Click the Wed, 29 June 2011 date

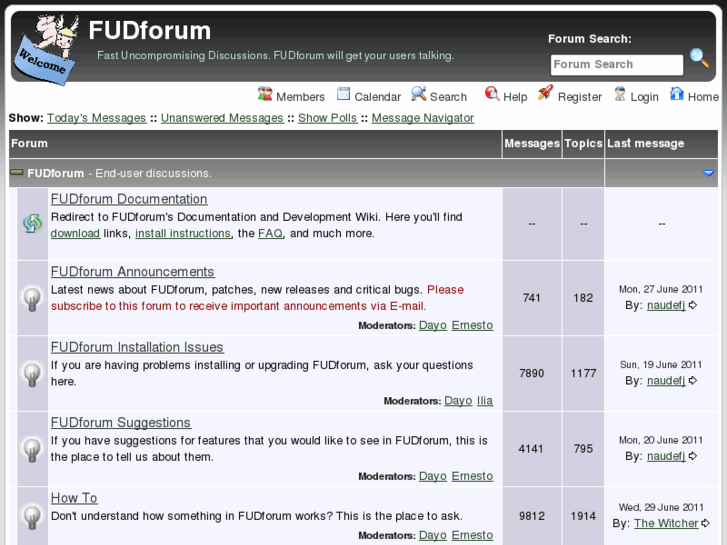pos(661,507)
